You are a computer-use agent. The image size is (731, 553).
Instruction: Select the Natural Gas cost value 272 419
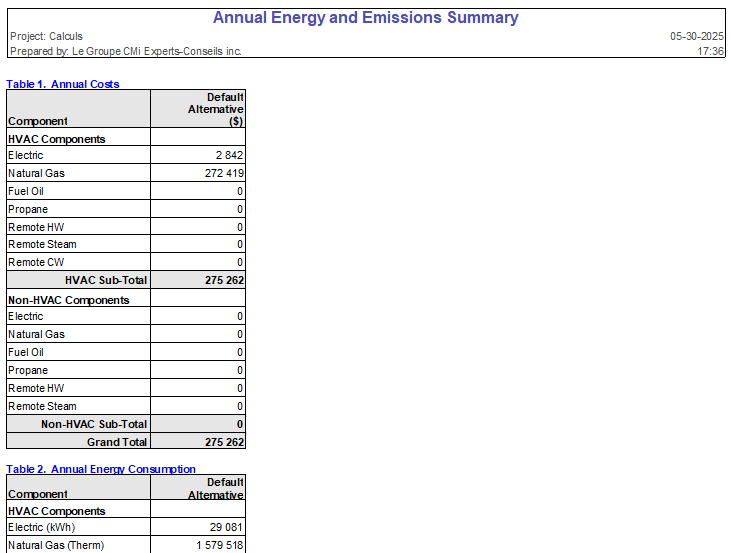223,174
